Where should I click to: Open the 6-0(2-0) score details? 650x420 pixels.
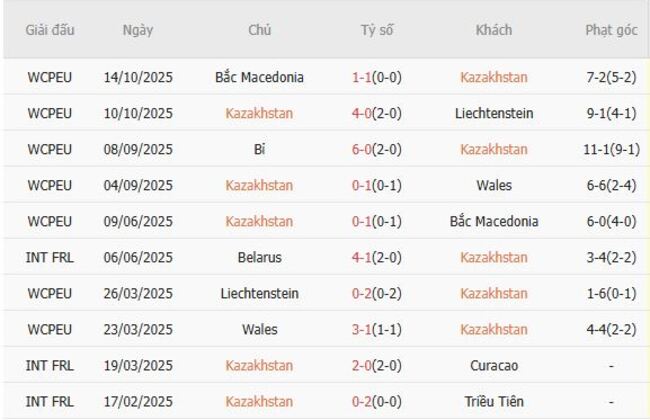point(377,149)
